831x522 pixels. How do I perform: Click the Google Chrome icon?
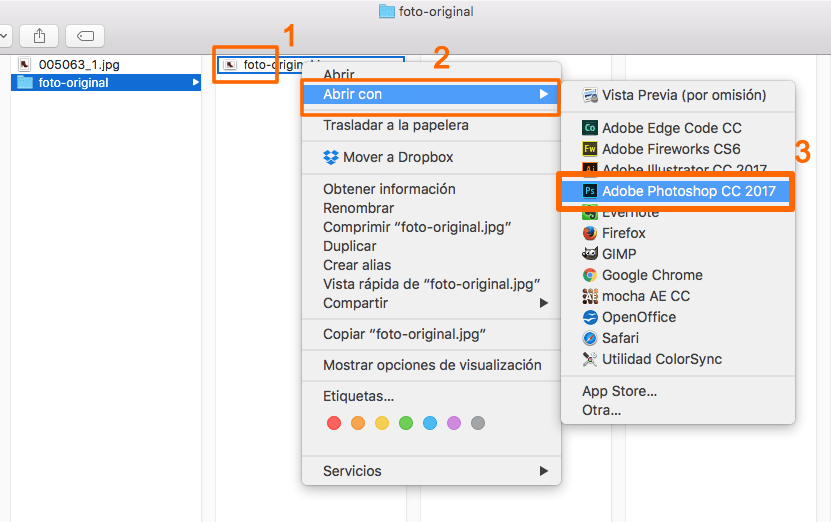[590, 275]
